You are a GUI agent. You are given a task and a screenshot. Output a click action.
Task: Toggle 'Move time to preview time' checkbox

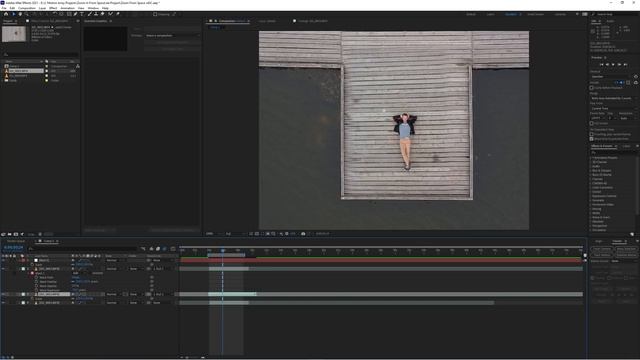tap(591, 139)
